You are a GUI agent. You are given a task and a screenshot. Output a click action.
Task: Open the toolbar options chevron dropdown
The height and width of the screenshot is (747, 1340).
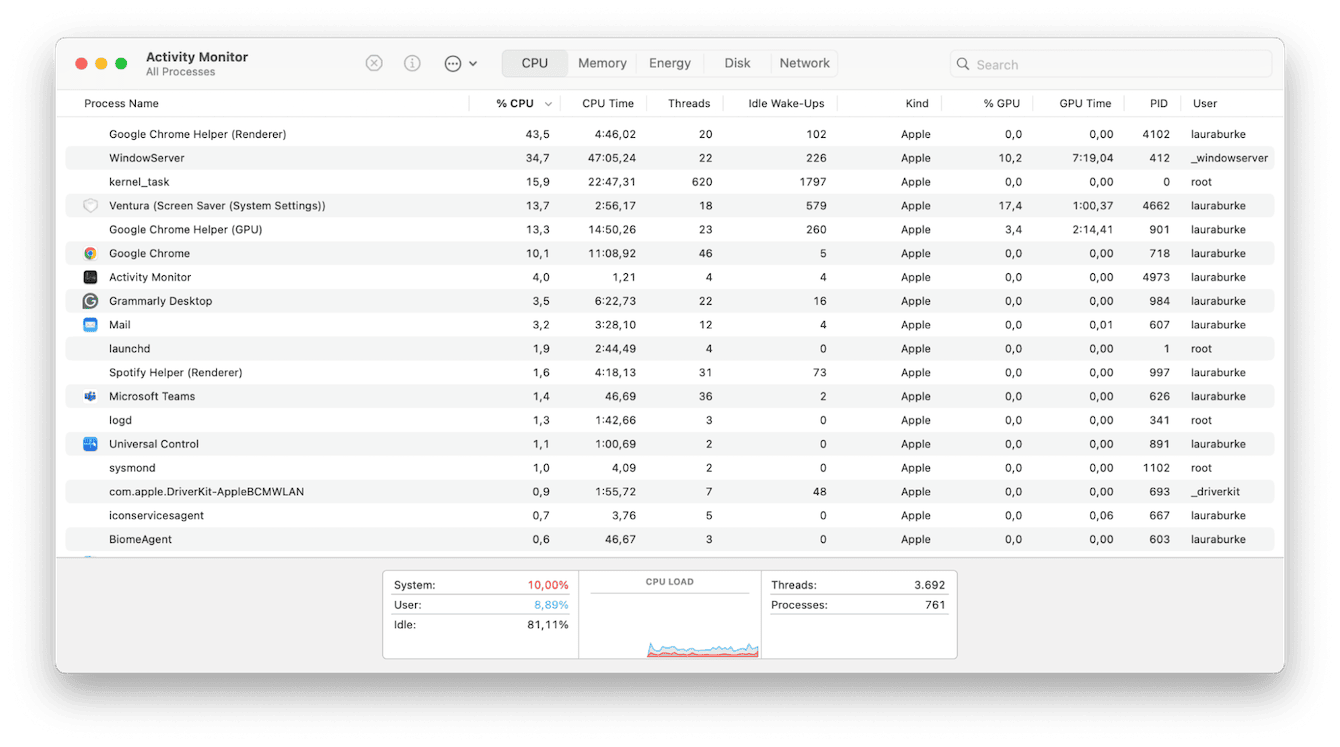point(473,62)
